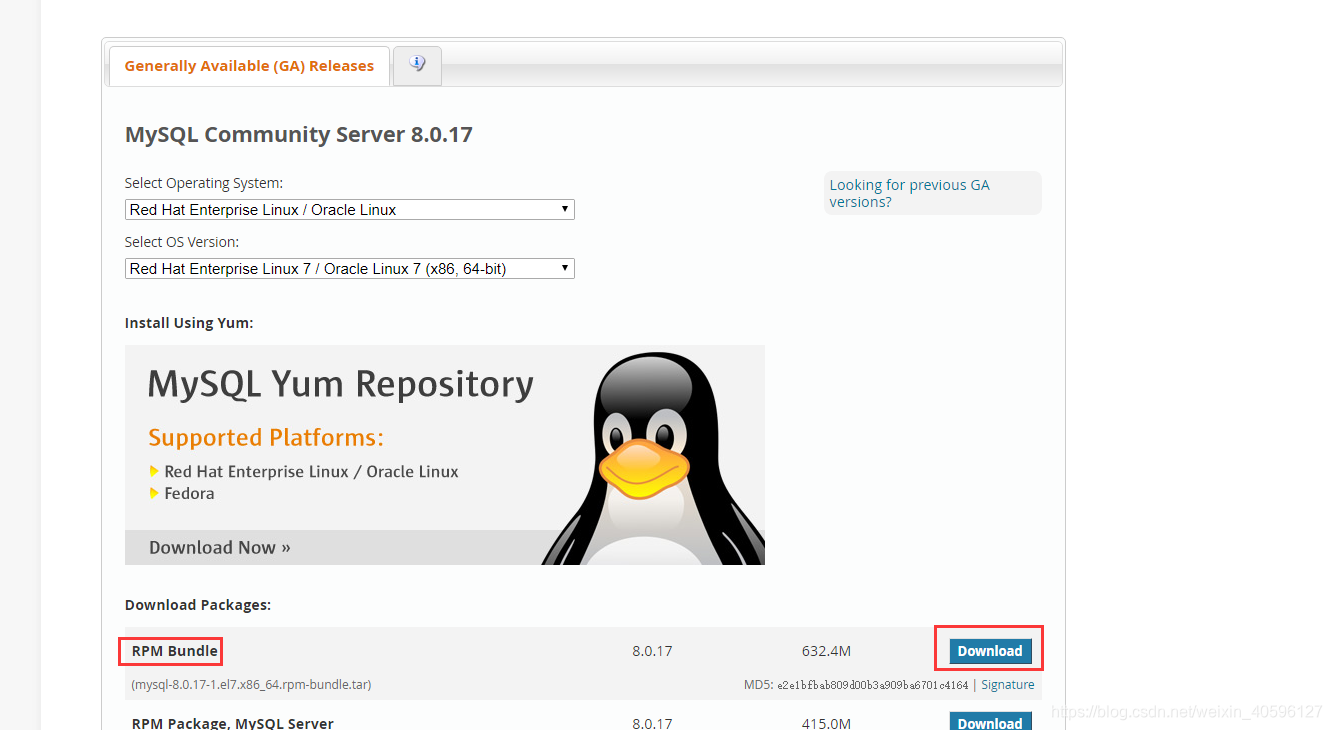
Task: Download the RPM Bundle package
Action: 990,651
